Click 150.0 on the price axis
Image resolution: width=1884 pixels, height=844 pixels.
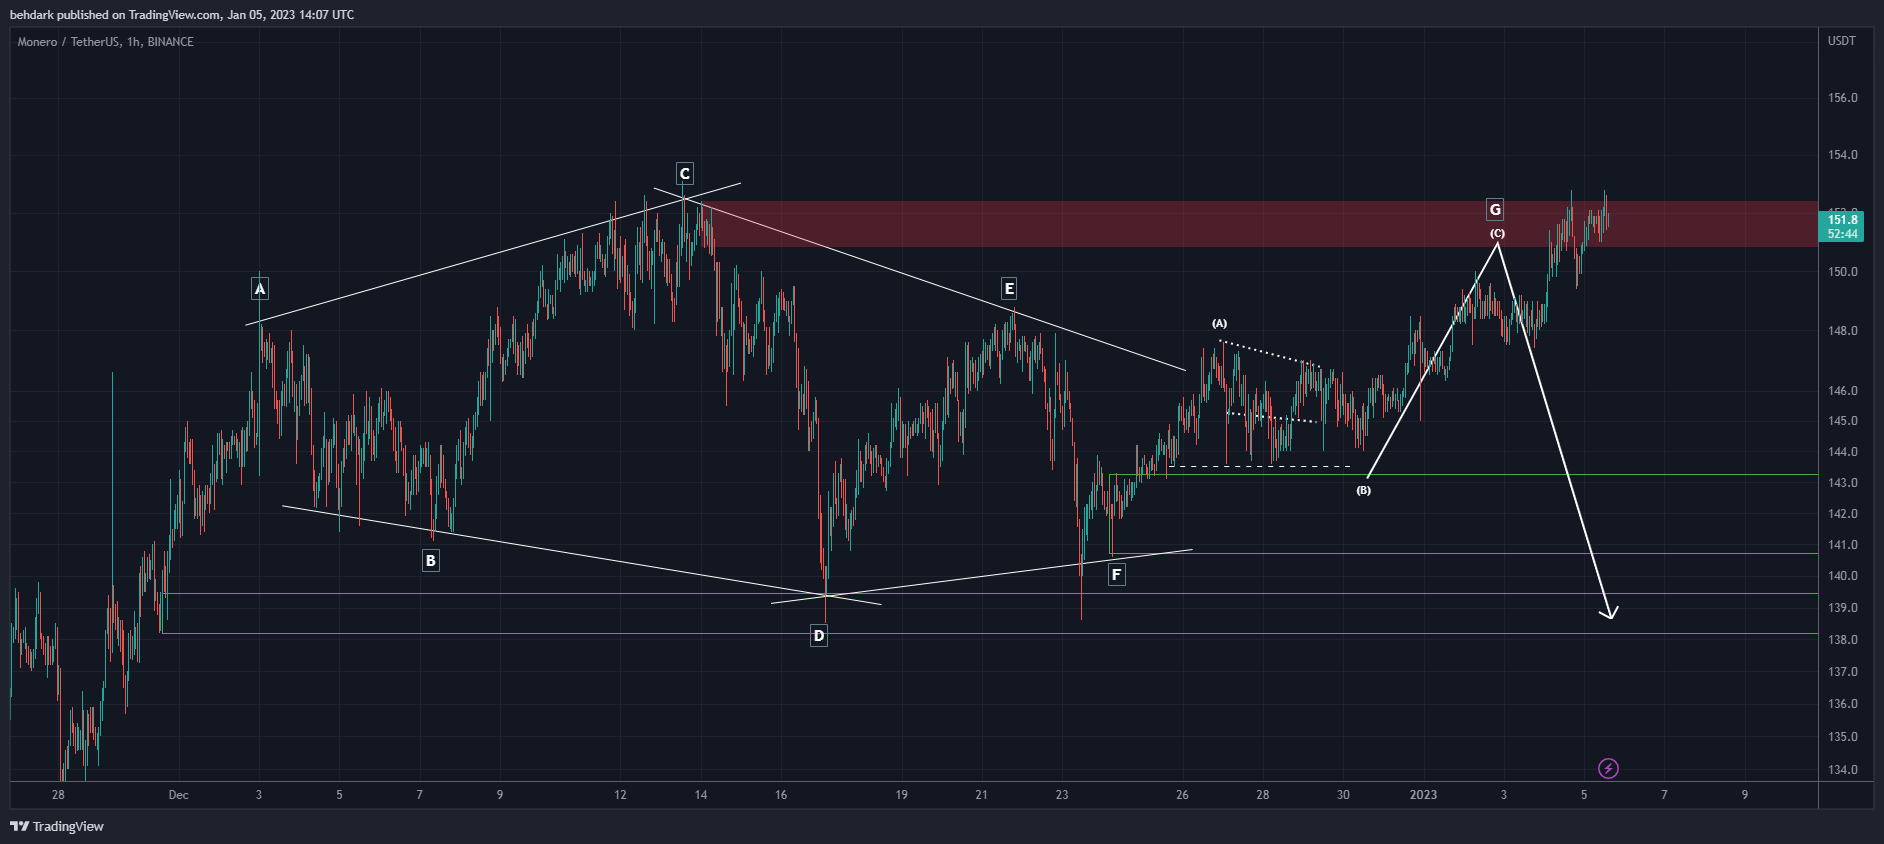1842,272
